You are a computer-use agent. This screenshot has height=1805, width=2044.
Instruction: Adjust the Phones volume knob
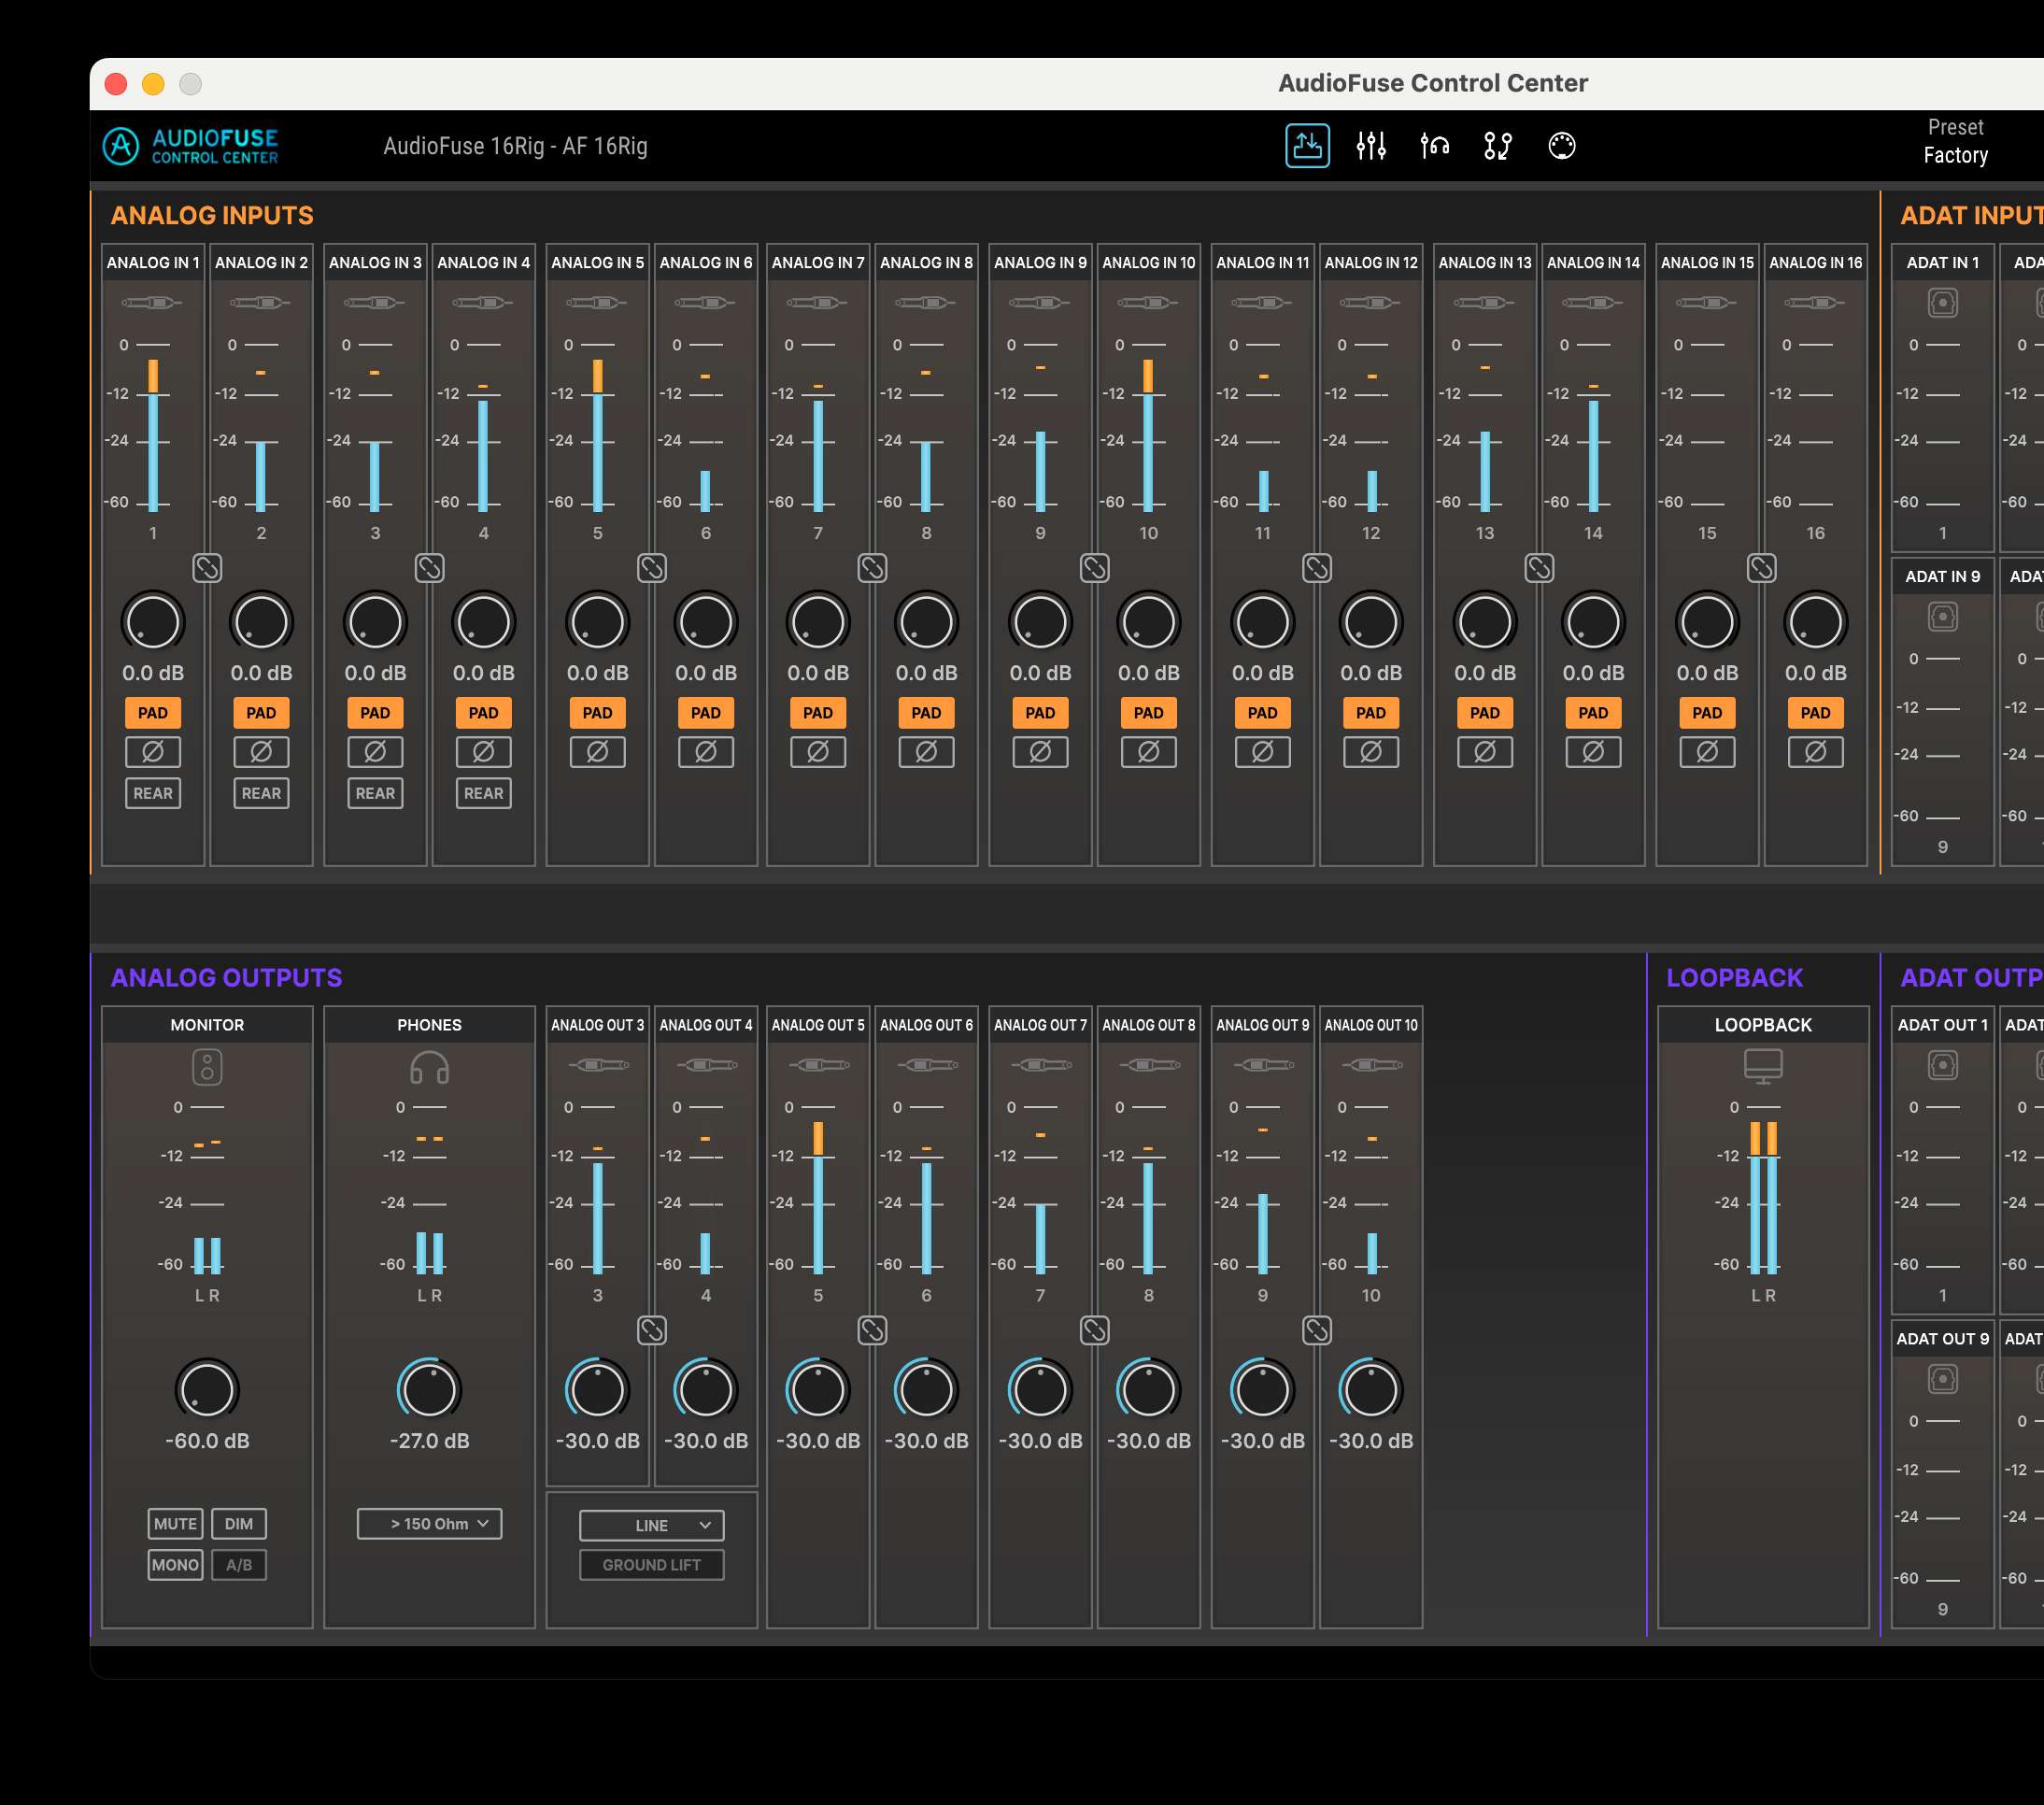pos(429,1389)
